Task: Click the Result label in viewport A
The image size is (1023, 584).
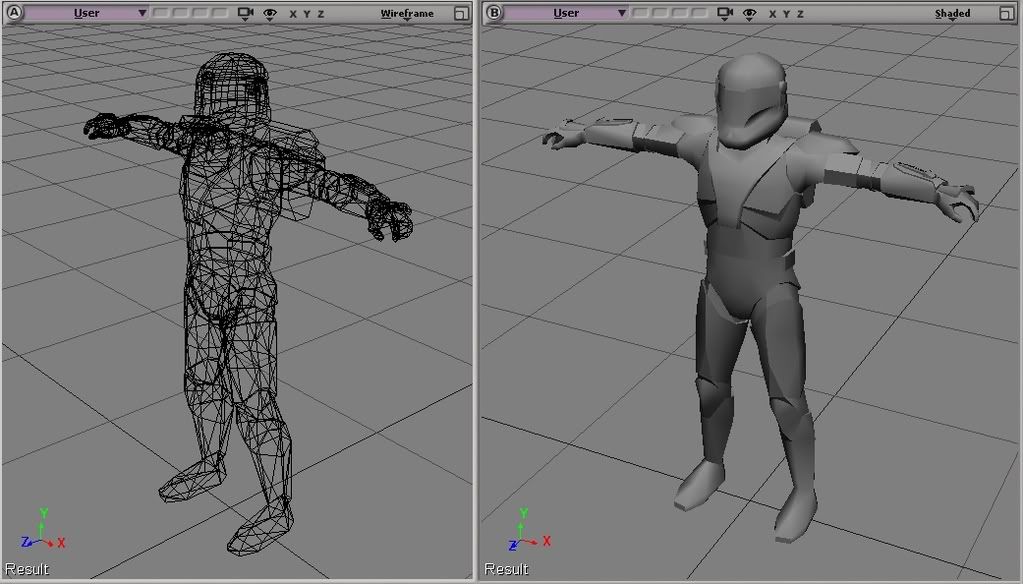Action: point(27,569)
